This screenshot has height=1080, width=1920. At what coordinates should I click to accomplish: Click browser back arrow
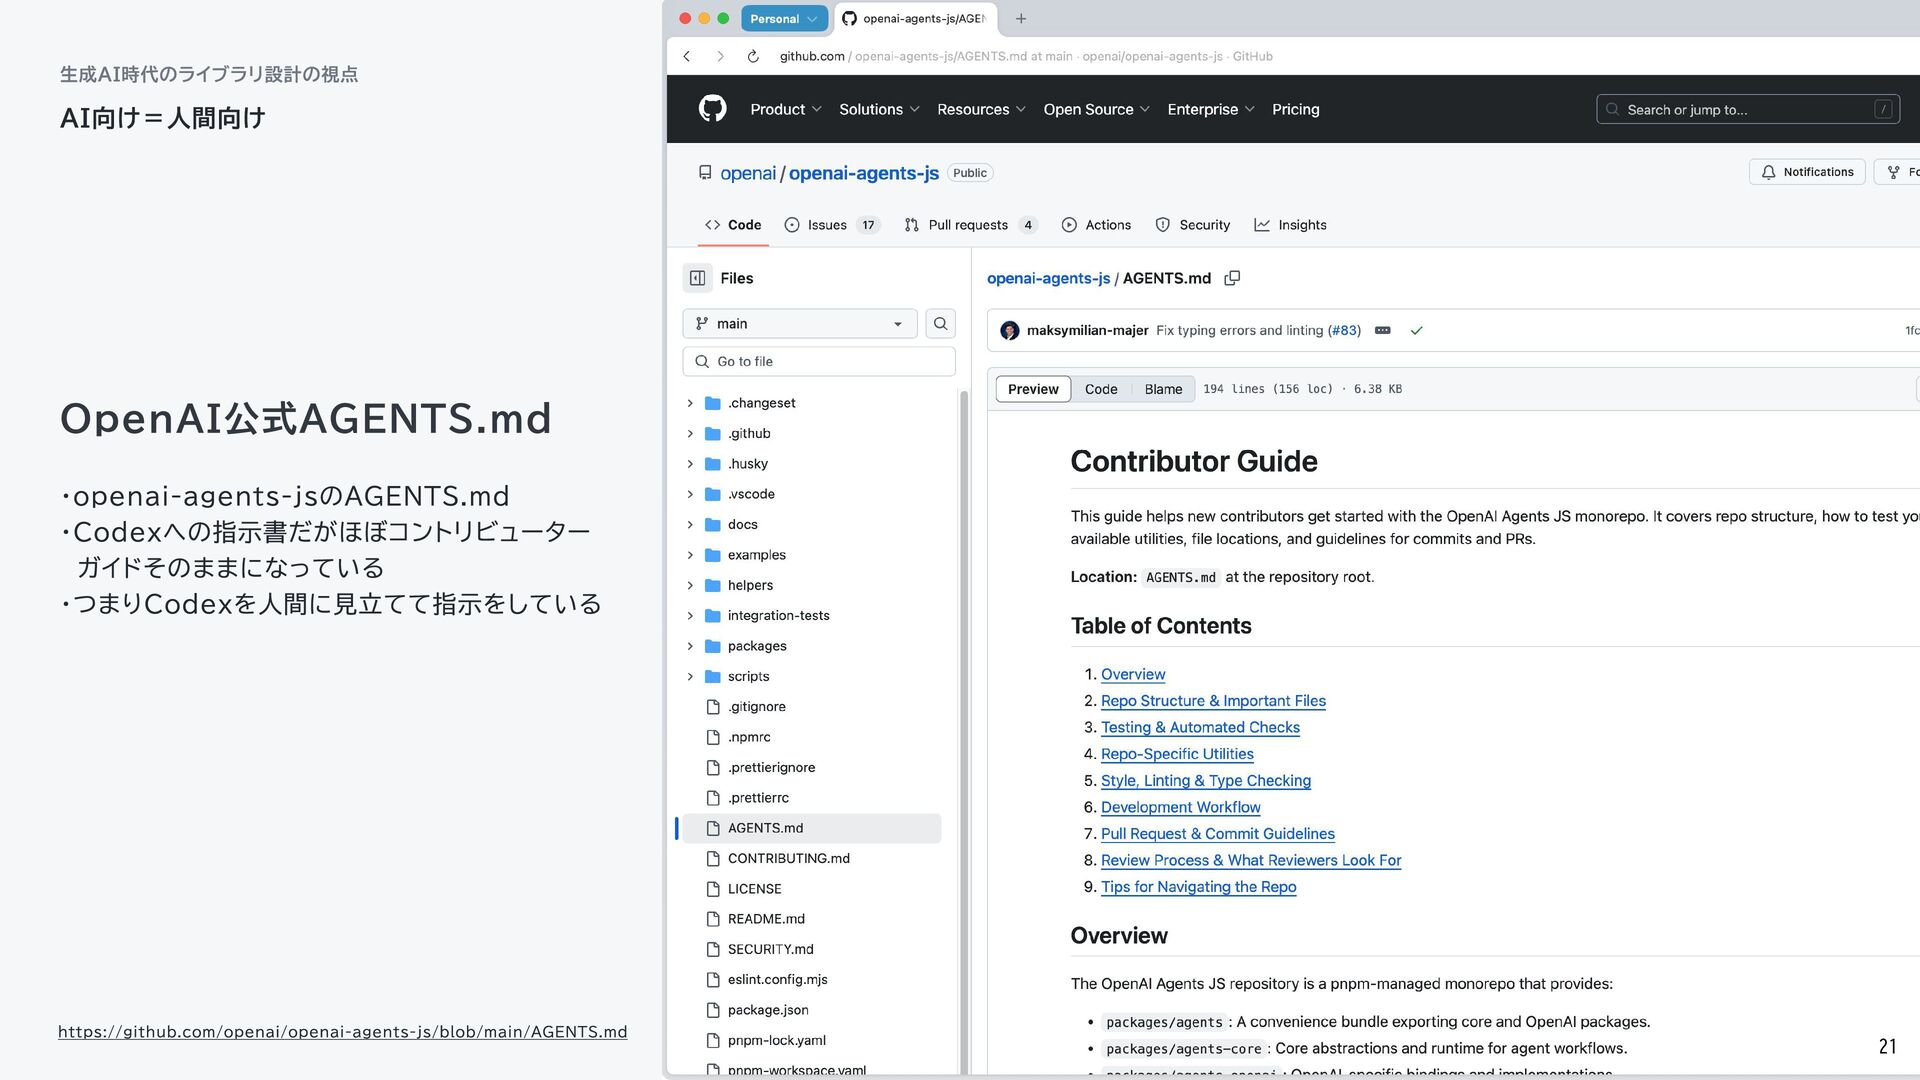coord(687,56)
